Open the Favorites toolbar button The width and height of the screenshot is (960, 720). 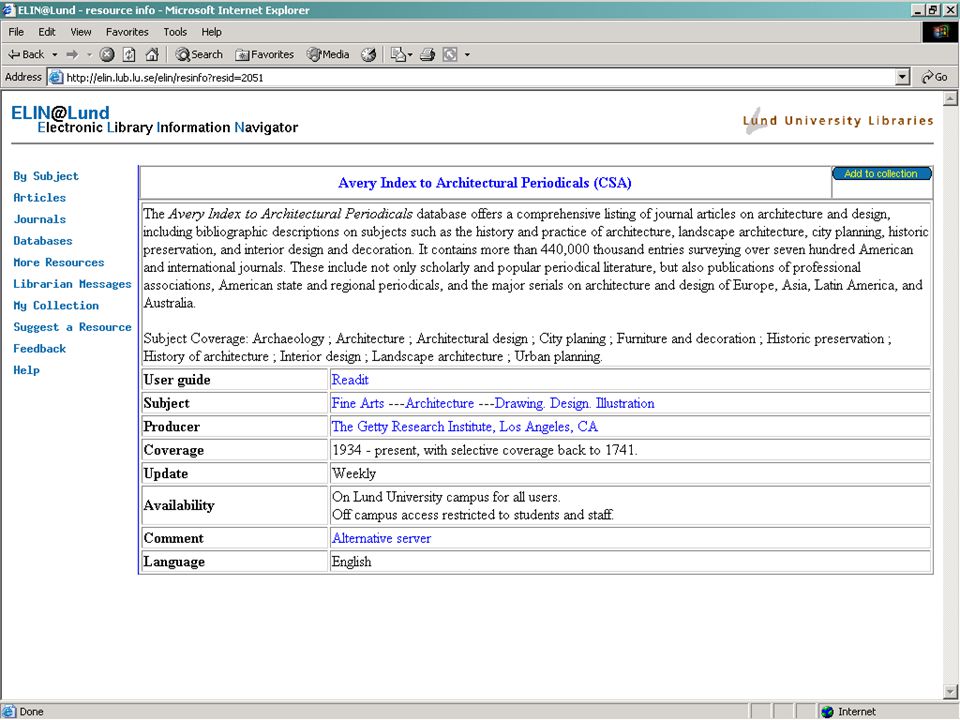pyautogui.click(x=264, y=54)
